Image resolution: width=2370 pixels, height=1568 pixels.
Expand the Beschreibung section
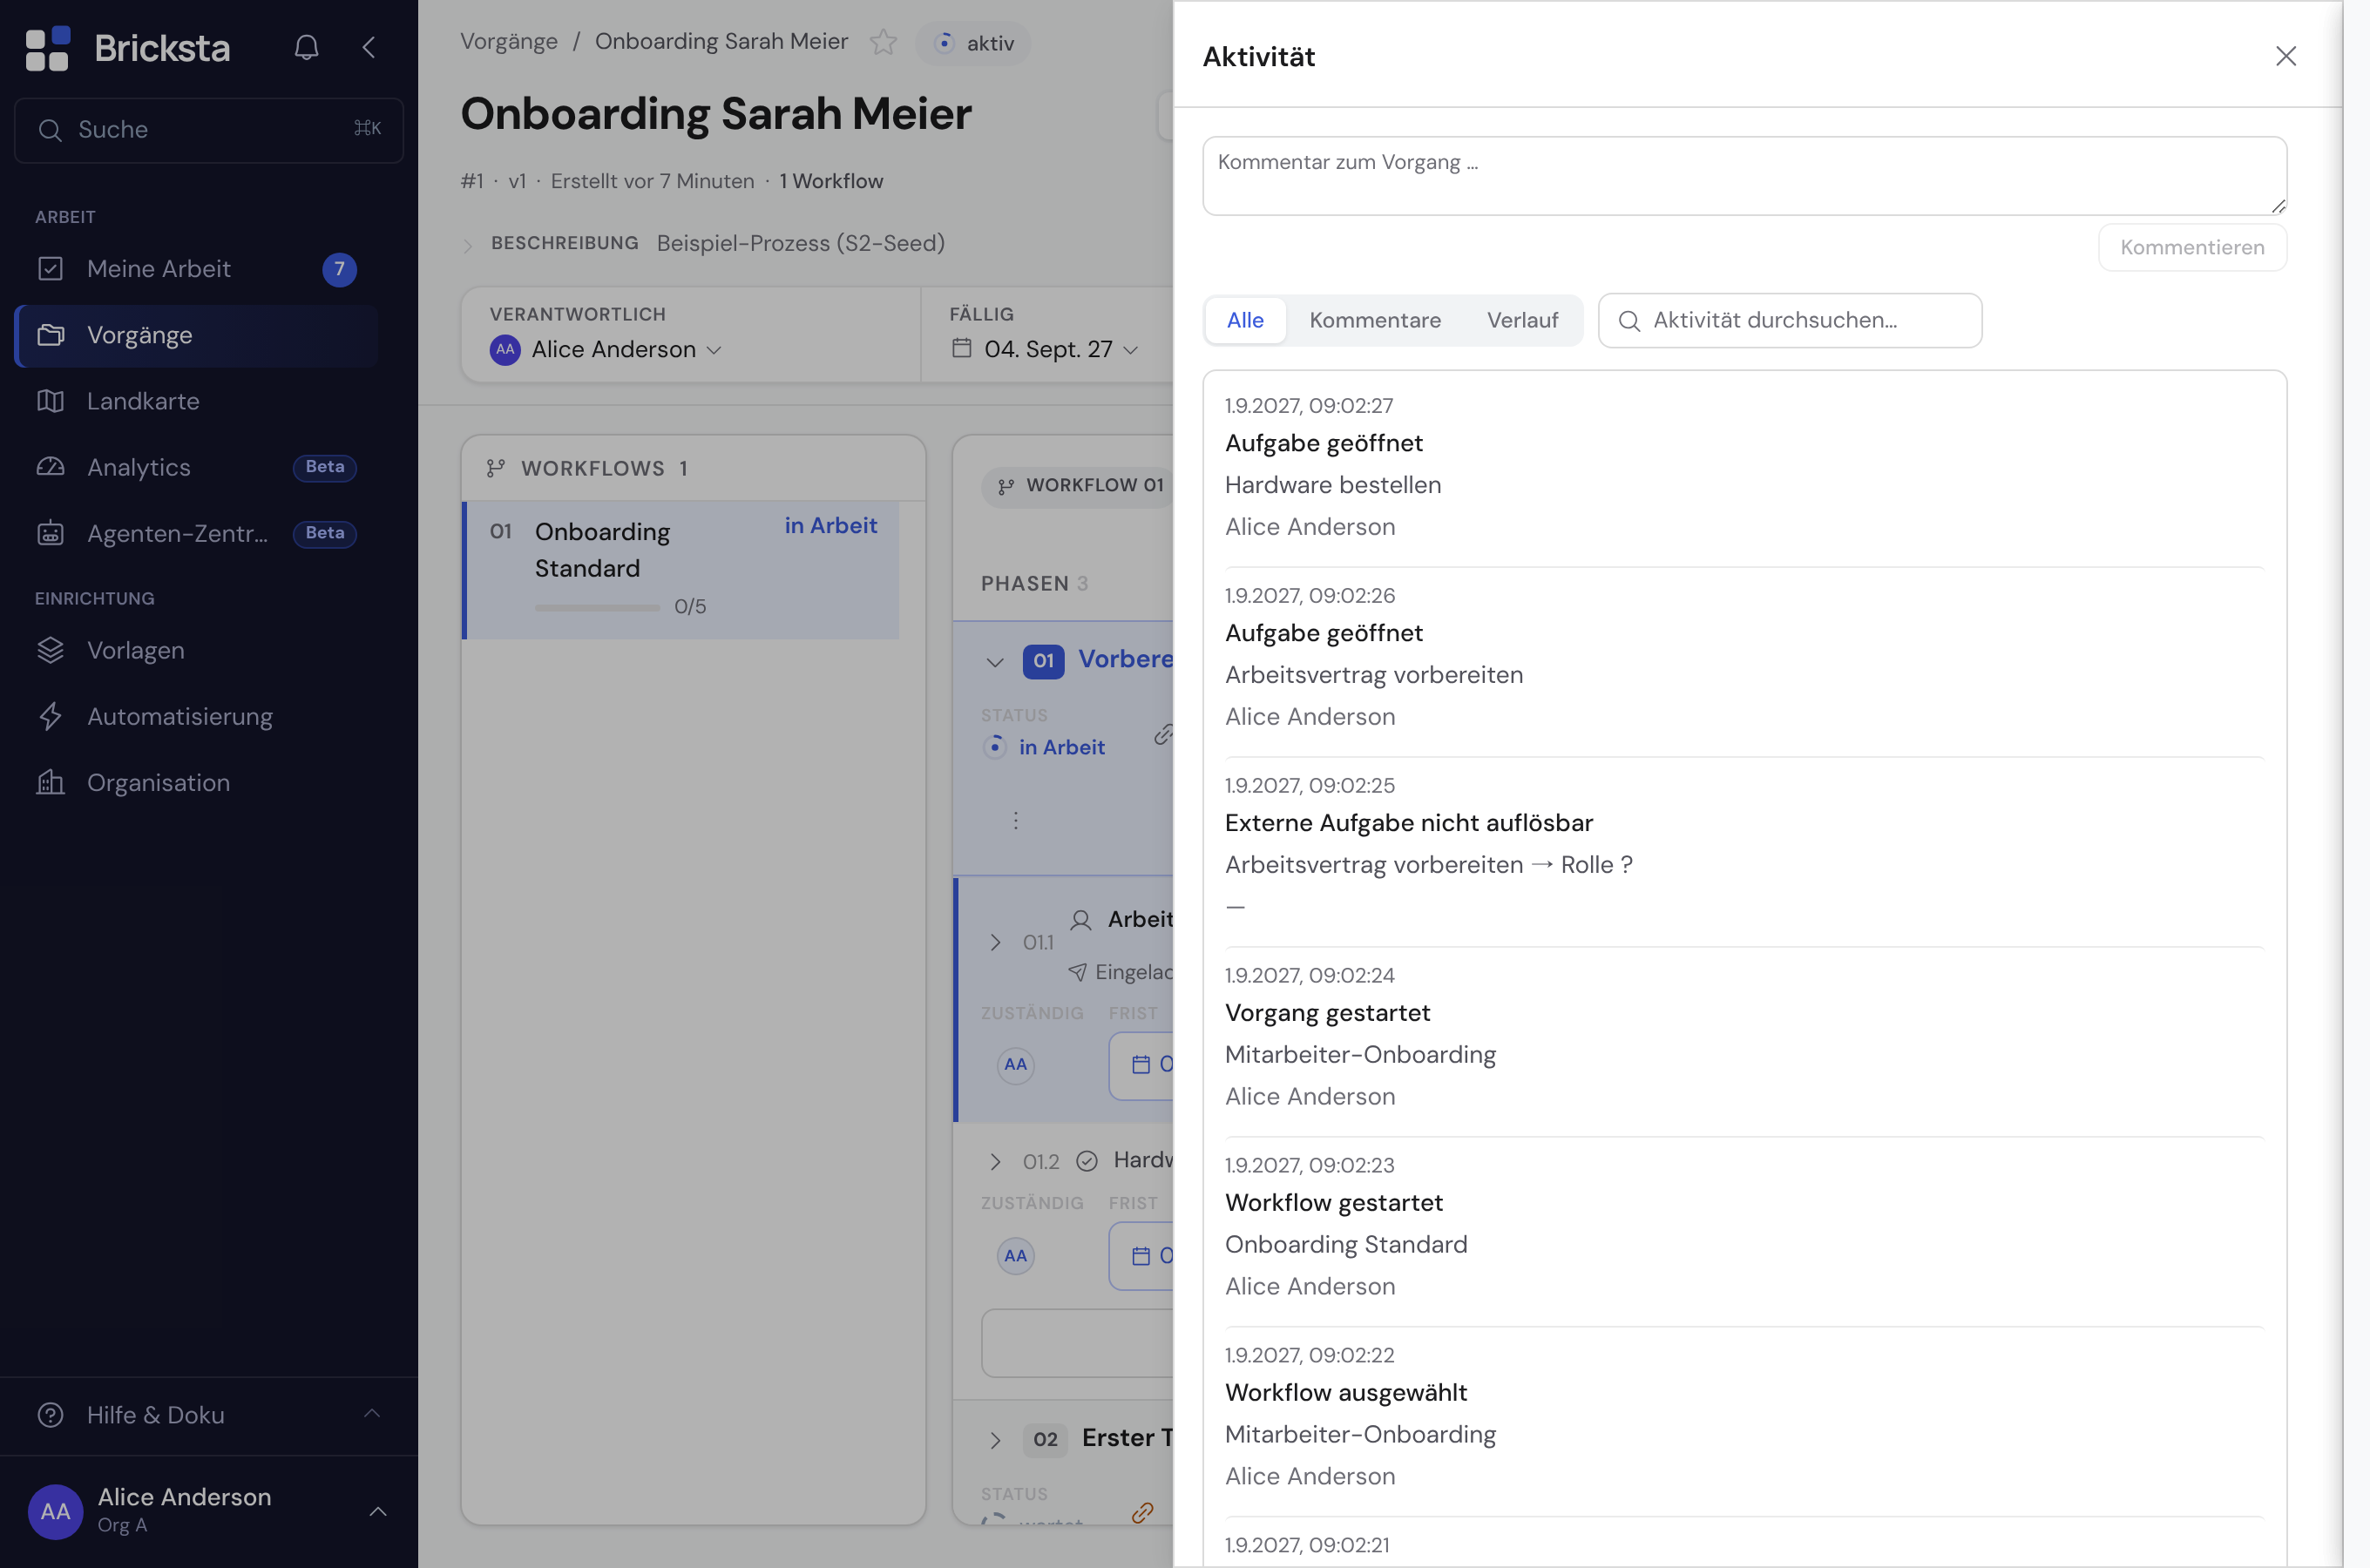[x=467, y=244]
